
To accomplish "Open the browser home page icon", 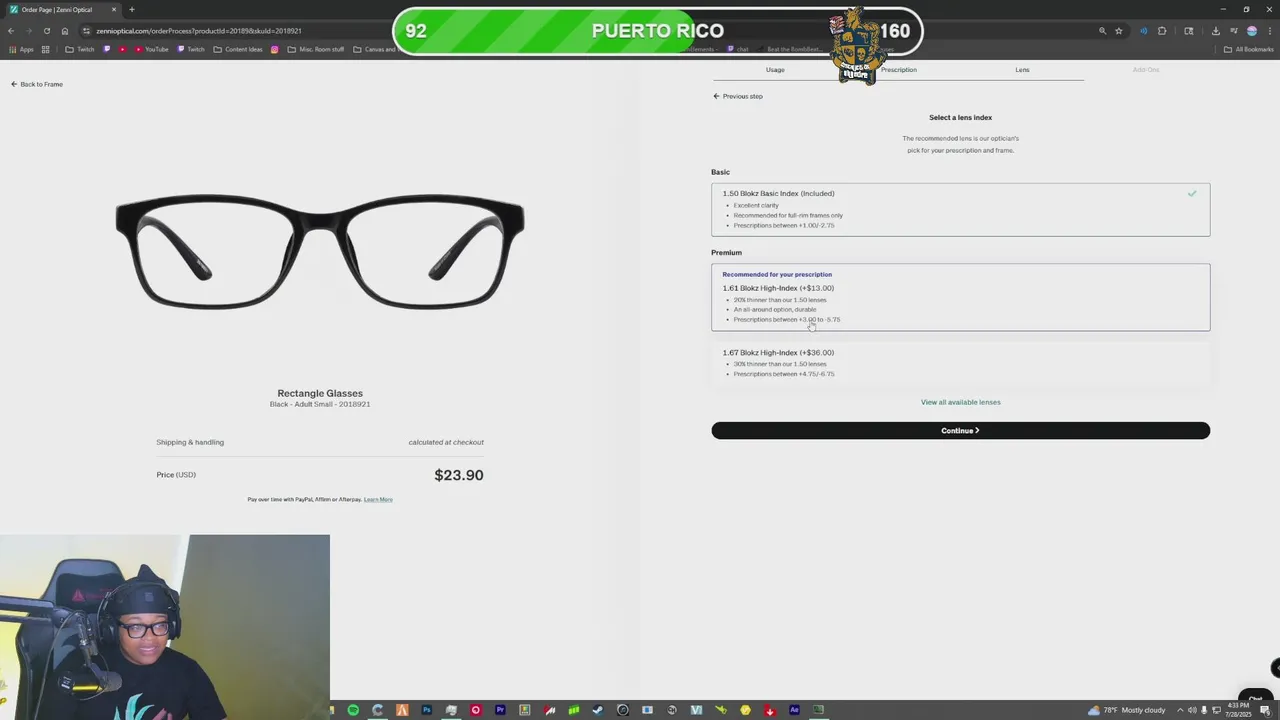I will coord(65,31).
